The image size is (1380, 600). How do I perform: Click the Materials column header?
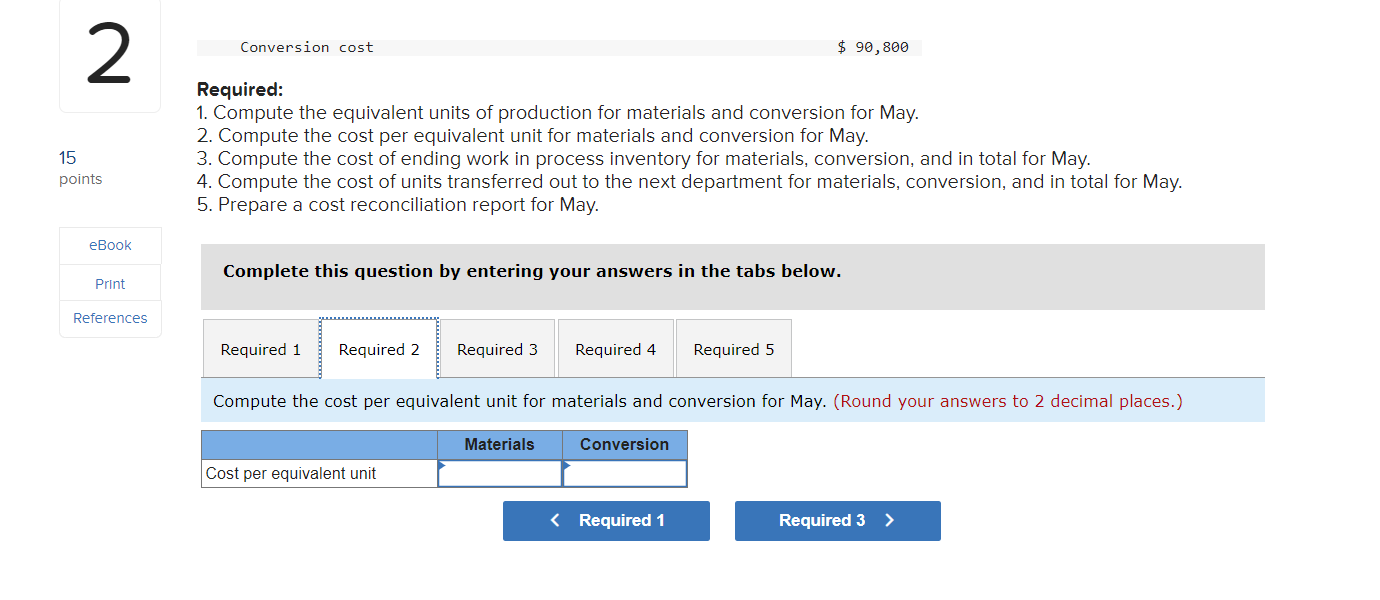500,445
